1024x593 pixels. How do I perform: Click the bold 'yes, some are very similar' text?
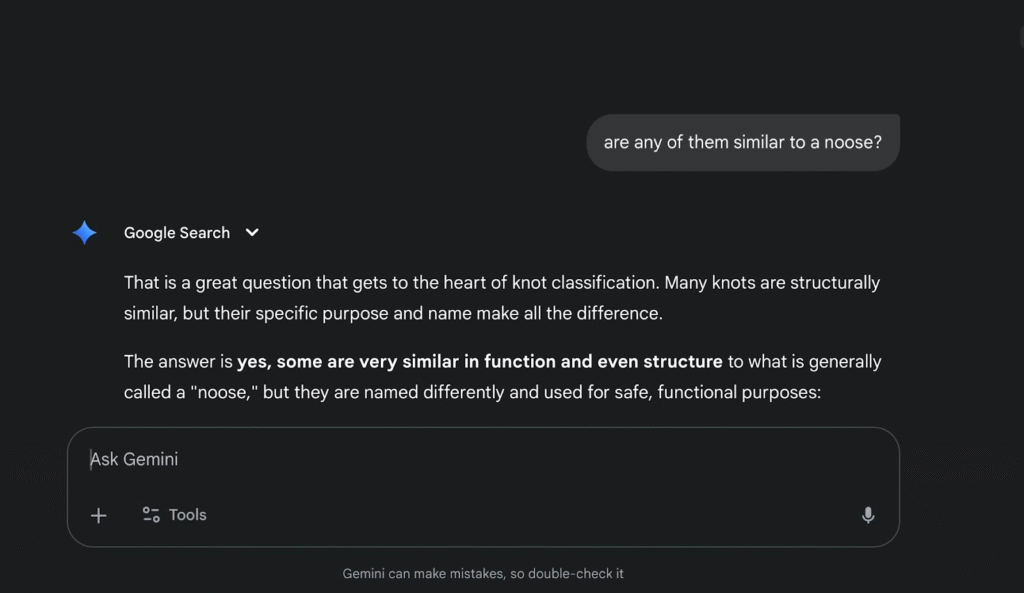tap(479, 362)
